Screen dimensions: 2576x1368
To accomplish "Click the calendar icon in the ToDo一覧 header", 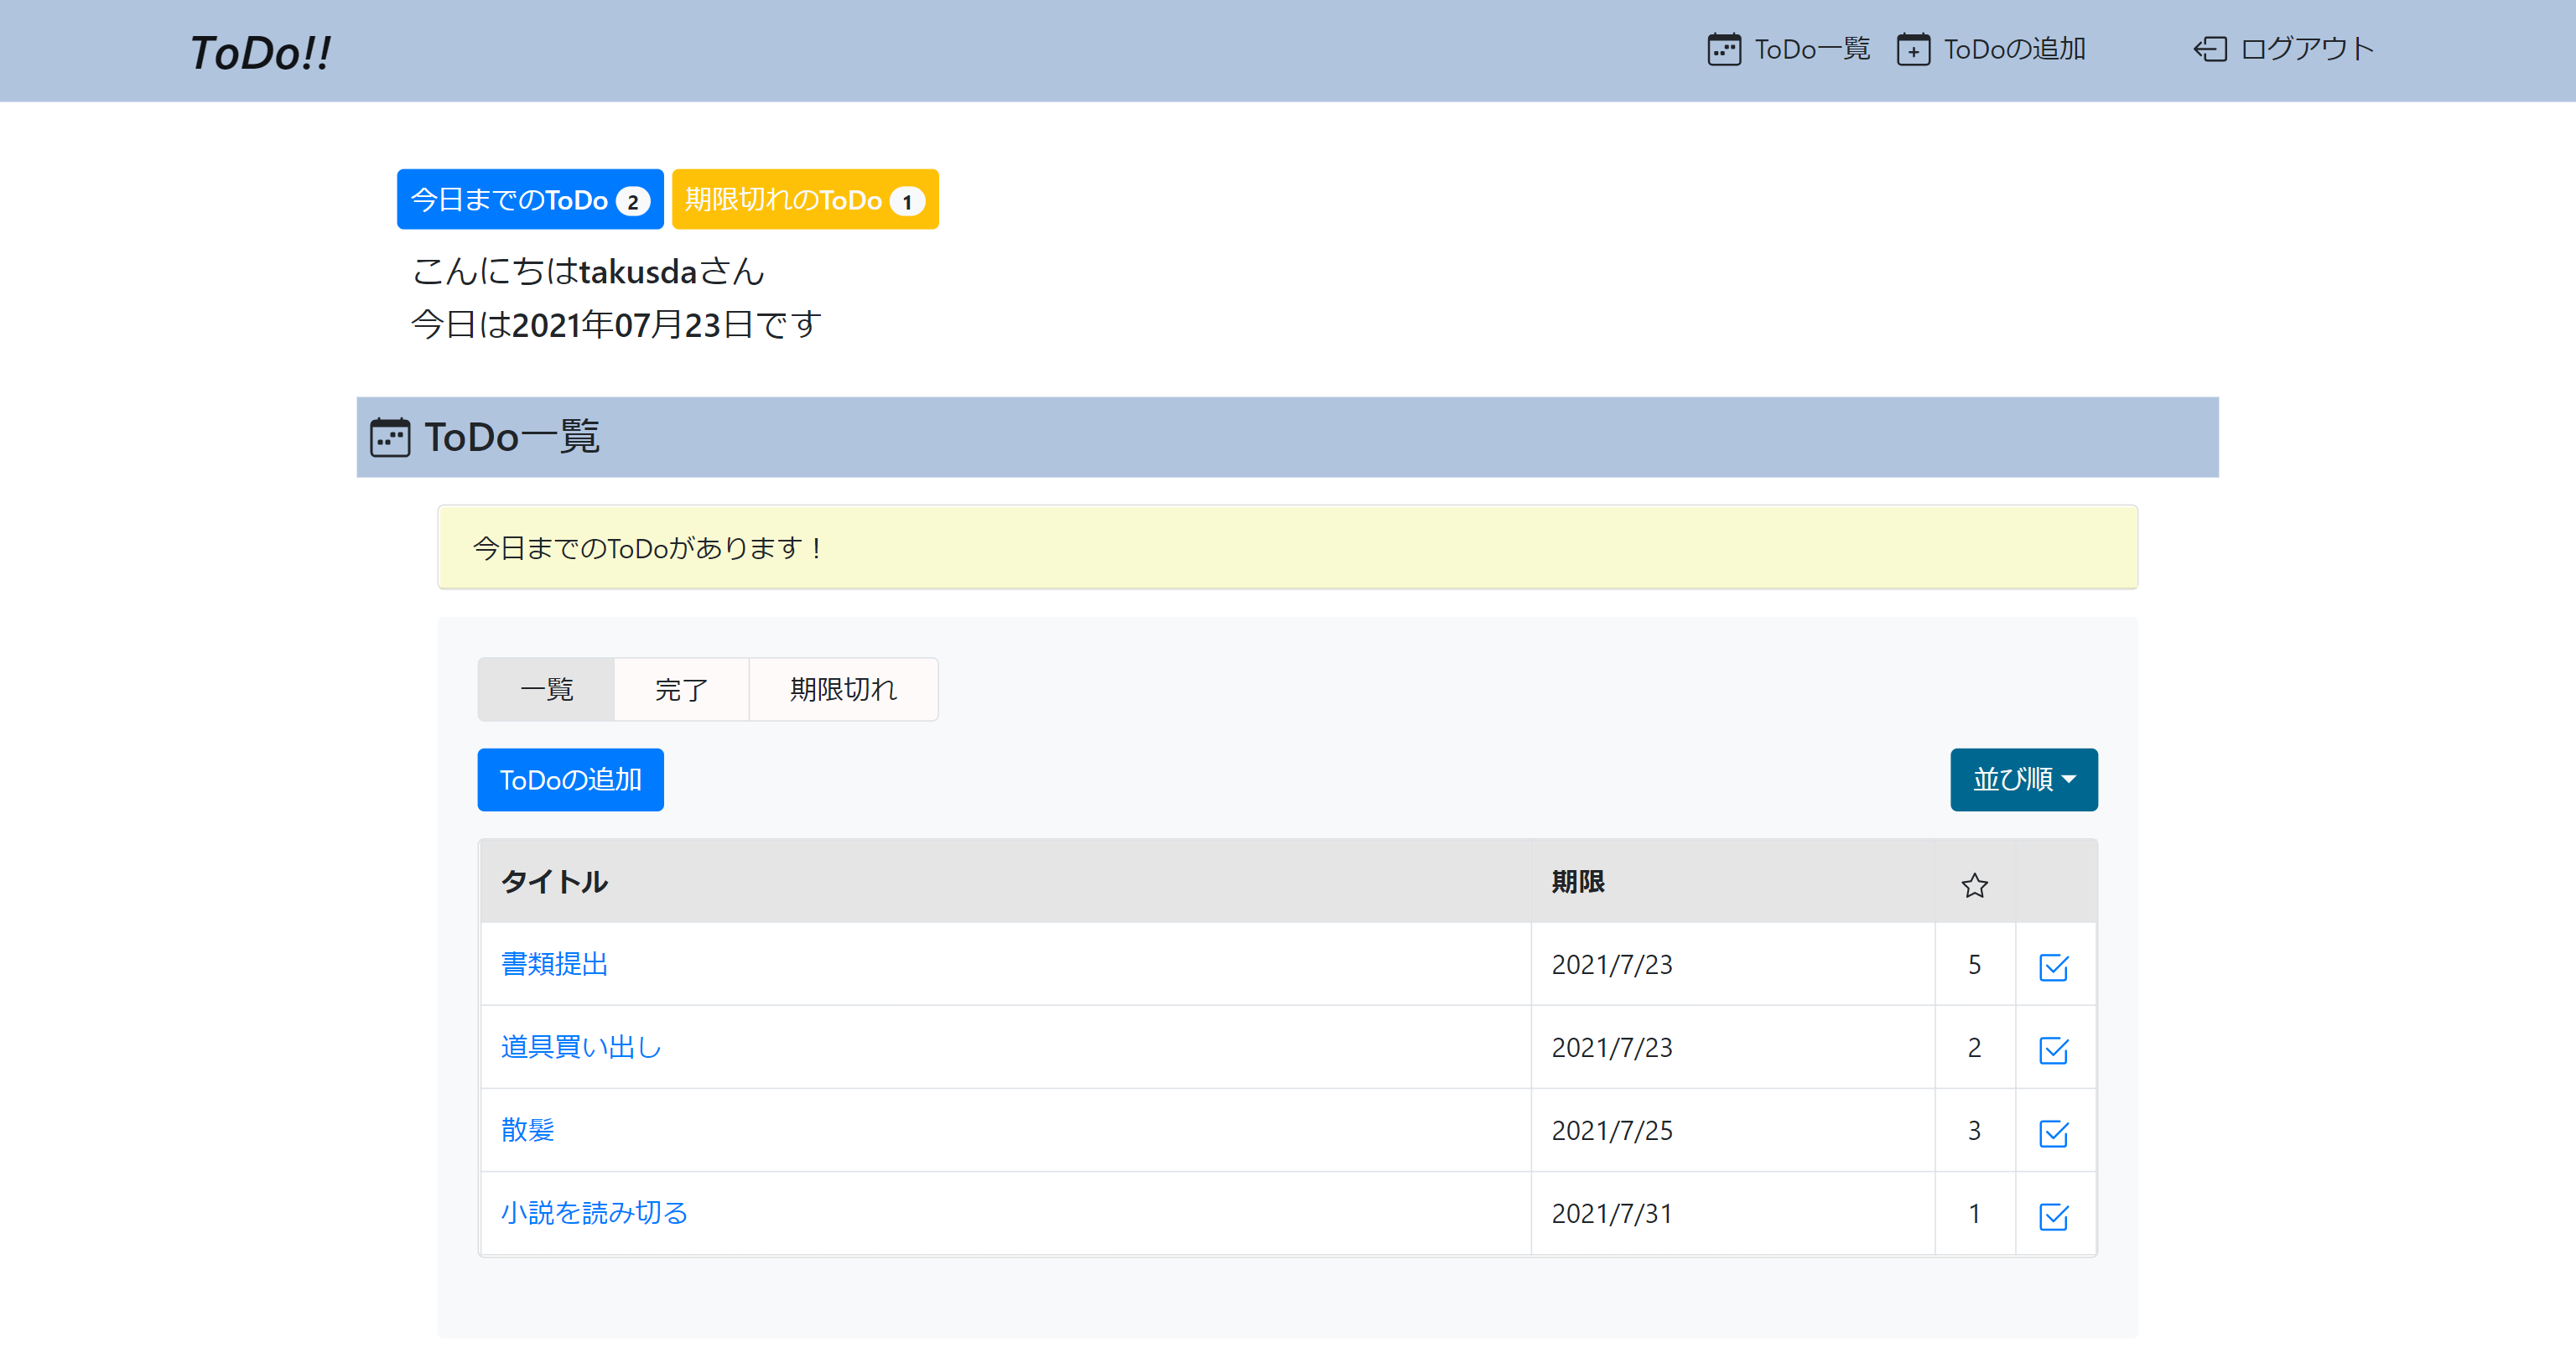I will click(392, 436).
